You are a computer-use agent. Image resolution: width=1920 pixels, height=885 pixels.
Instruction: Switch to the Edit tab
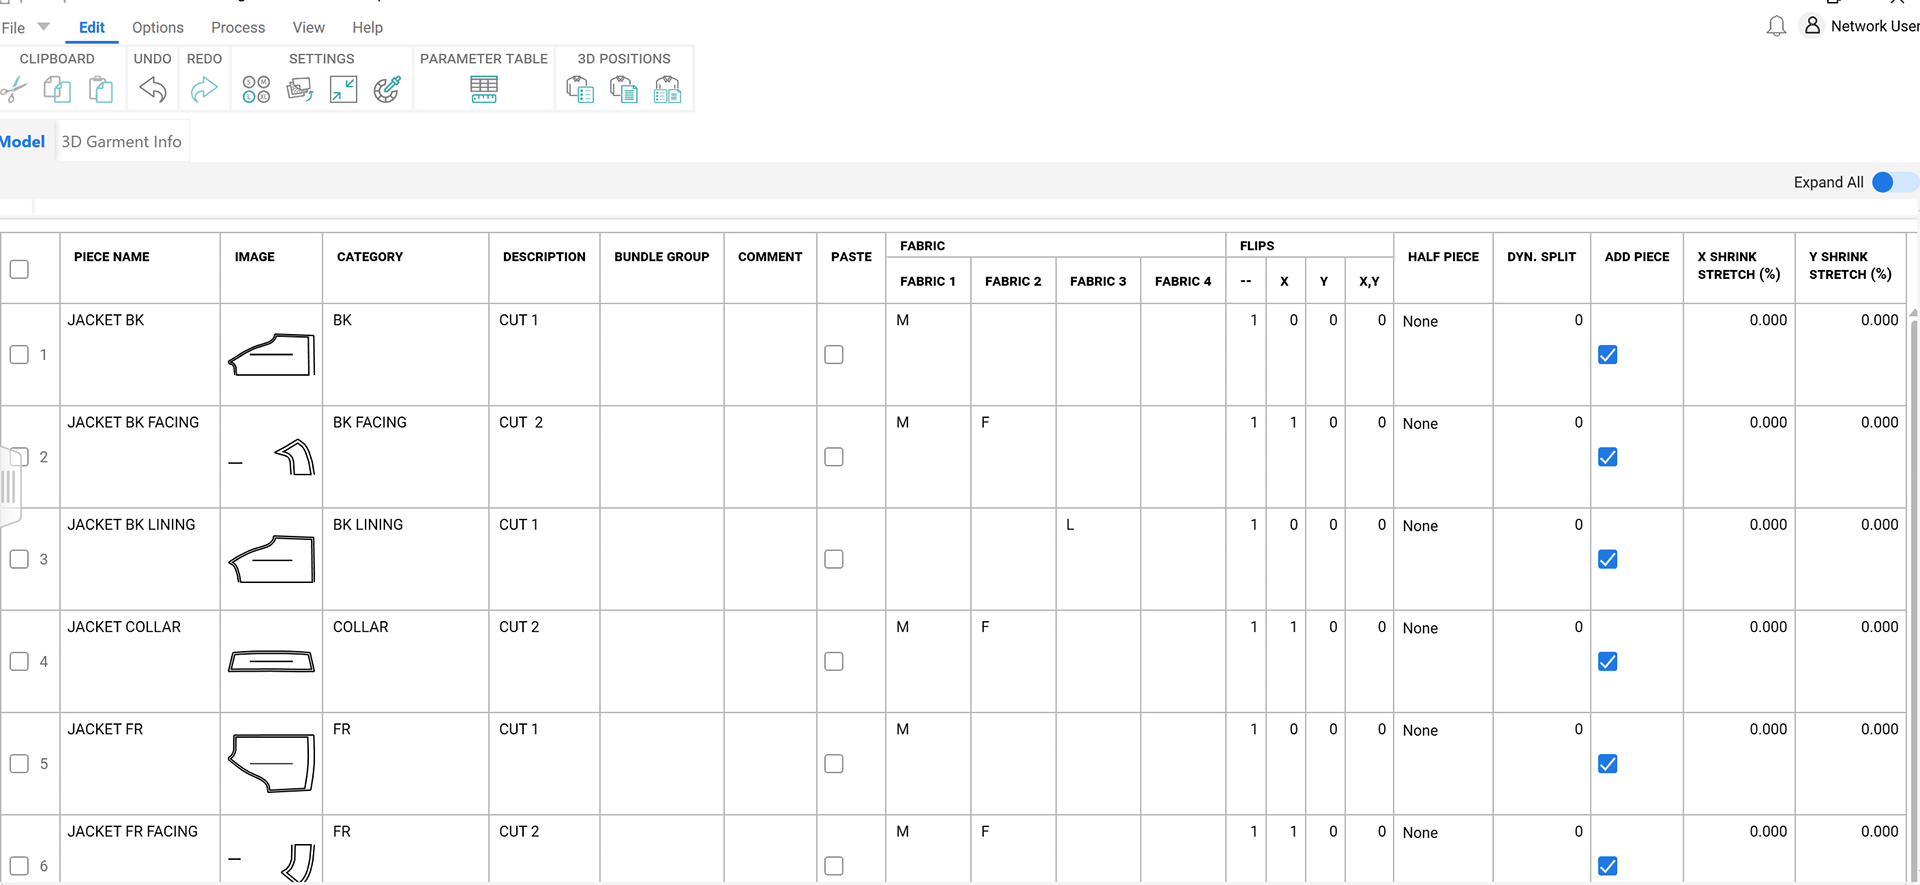92,28
